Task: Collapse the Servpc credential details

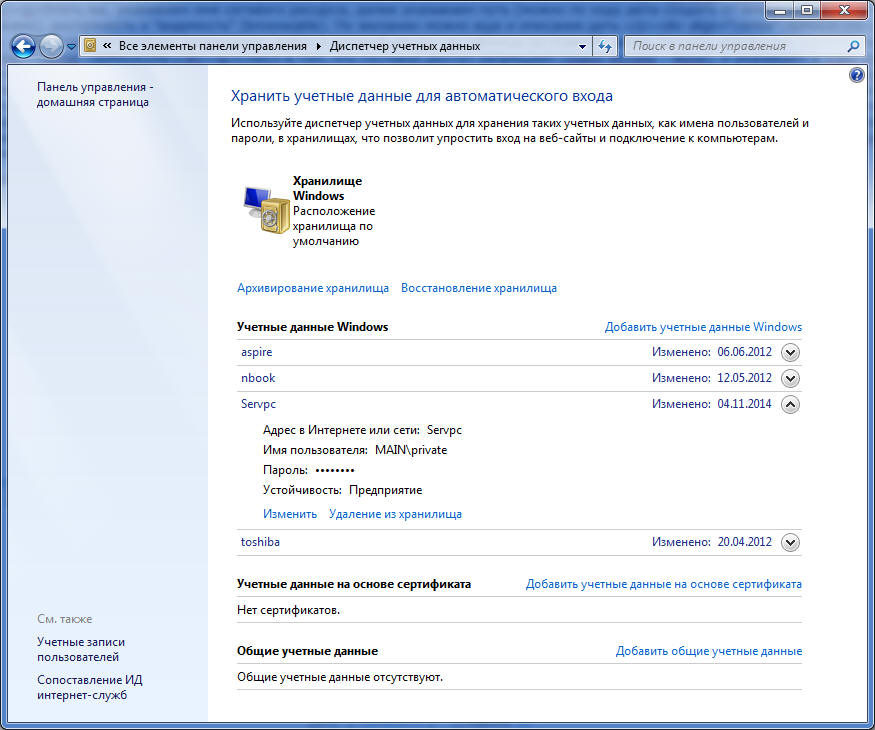Action: point(790,404)
